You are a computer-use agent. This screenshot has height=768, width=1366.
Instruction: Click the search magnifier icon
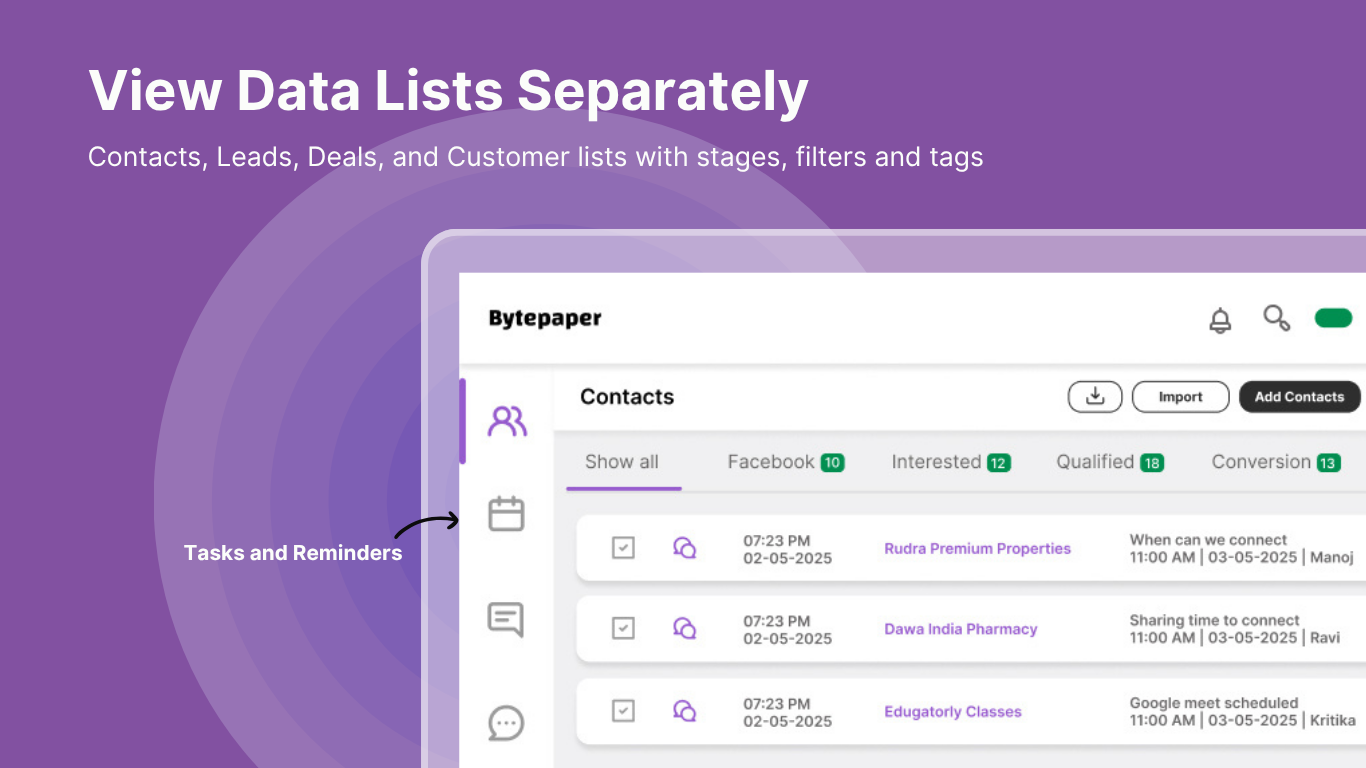1276,319
